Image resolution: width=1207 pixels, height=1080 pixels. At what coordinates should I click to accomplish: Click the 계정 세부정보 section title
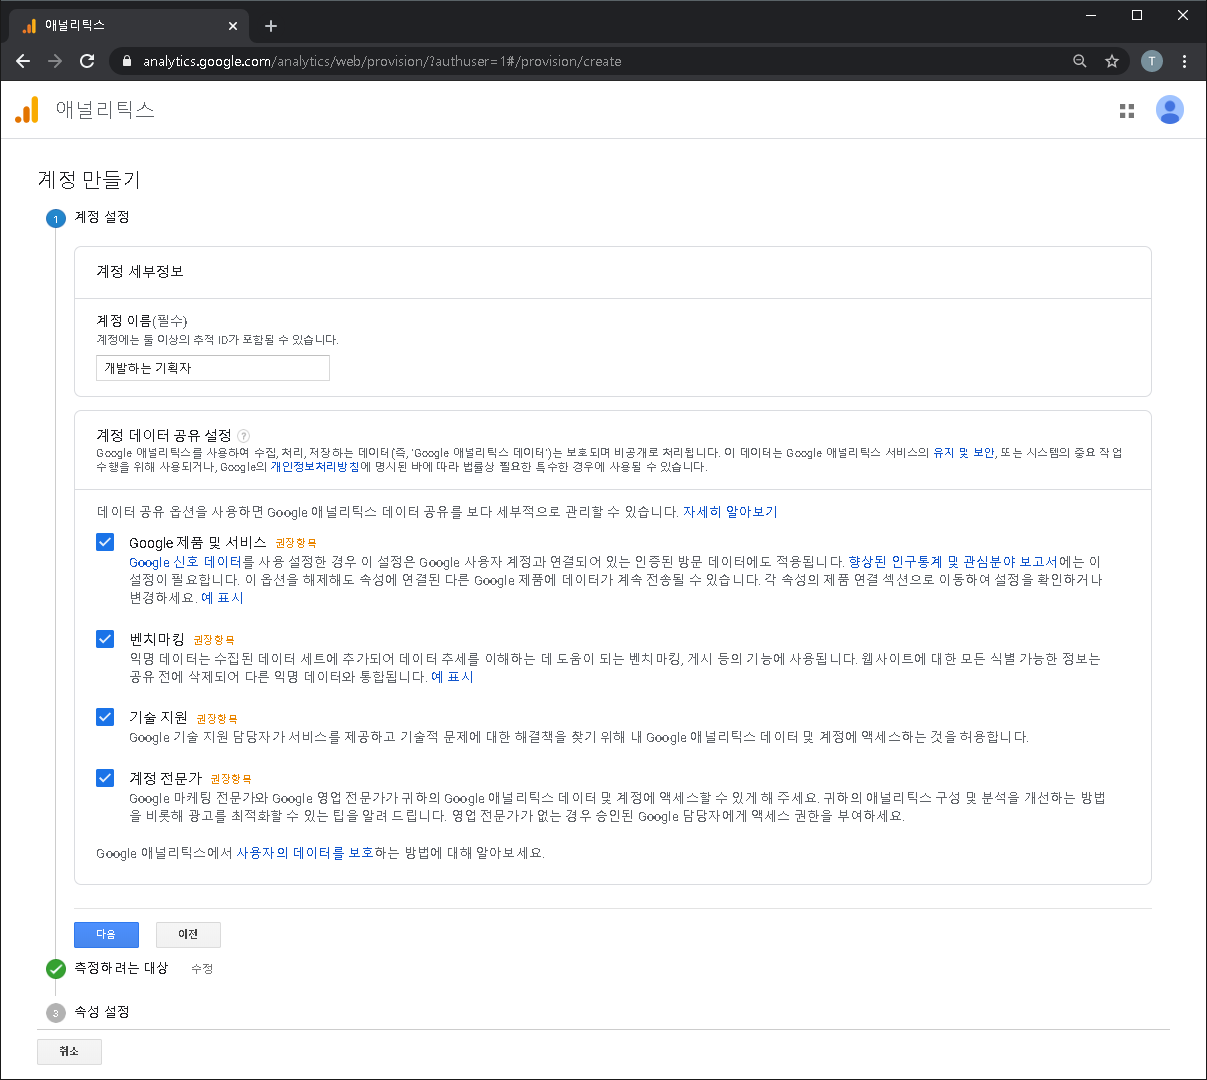point(140,272)
